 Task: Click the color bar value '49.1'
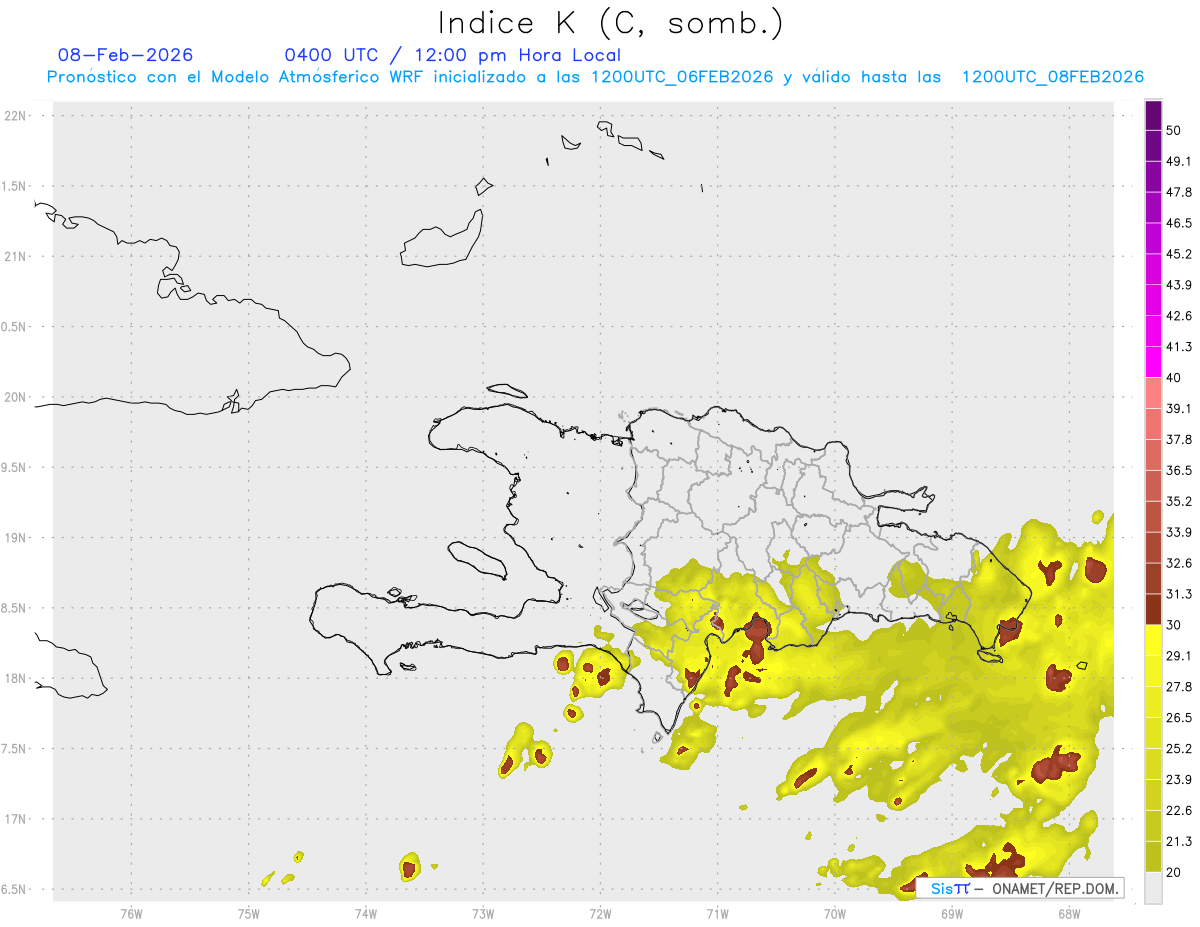1179,161
